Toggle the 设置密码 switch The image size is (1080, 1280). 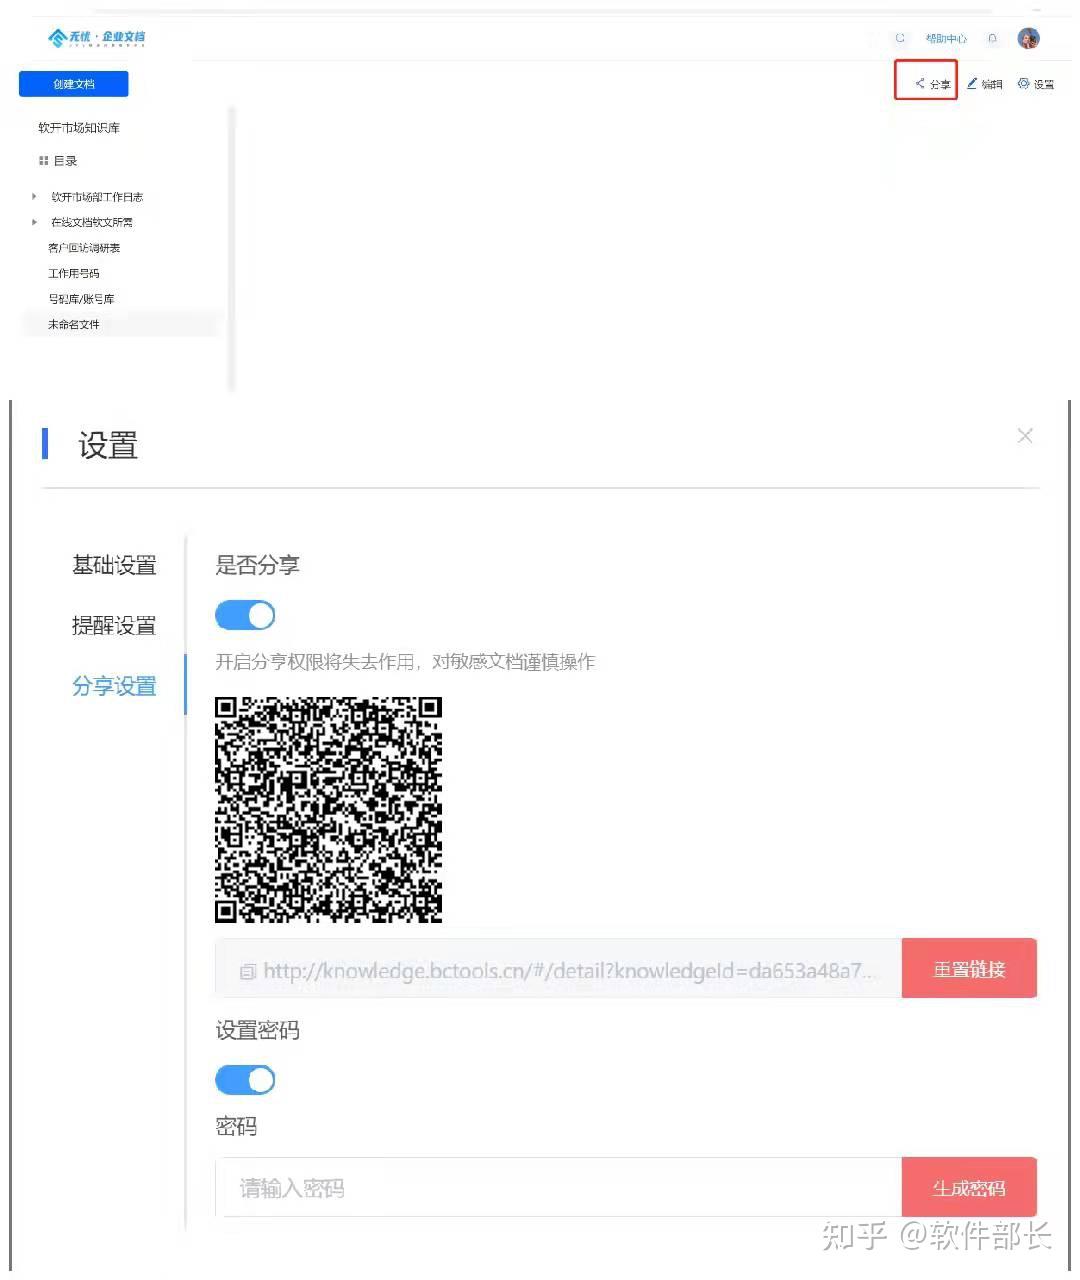point(245,1080)
